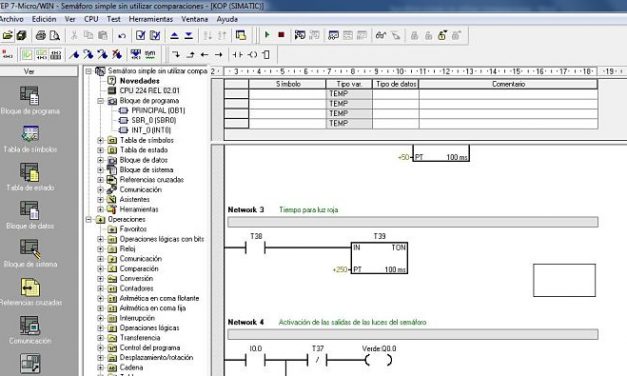Select the Novedades tree item
This screenshot has height=376, width=627.
(139, 81)
